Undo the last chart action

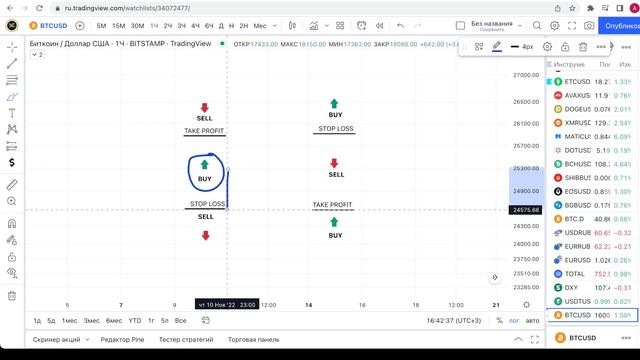400,26
